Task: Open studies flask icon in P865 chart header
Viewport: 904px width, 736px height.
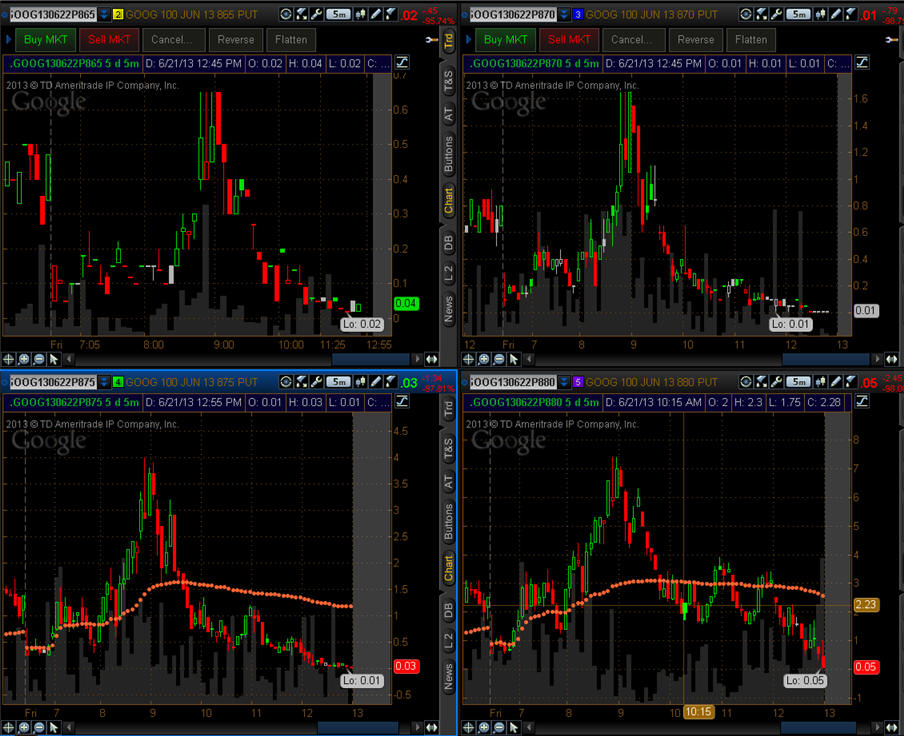Action: click(x=301, y=14)
